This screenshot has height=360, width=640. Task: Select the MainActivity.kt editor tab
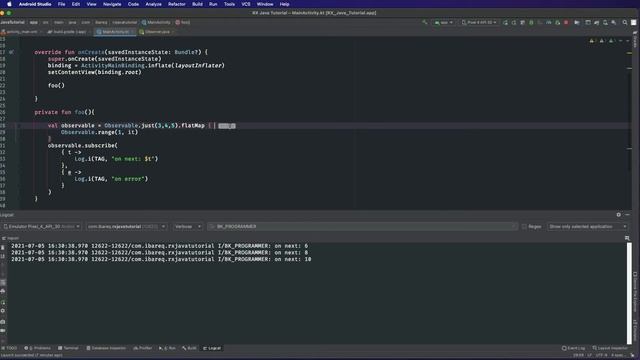[115, 32]
